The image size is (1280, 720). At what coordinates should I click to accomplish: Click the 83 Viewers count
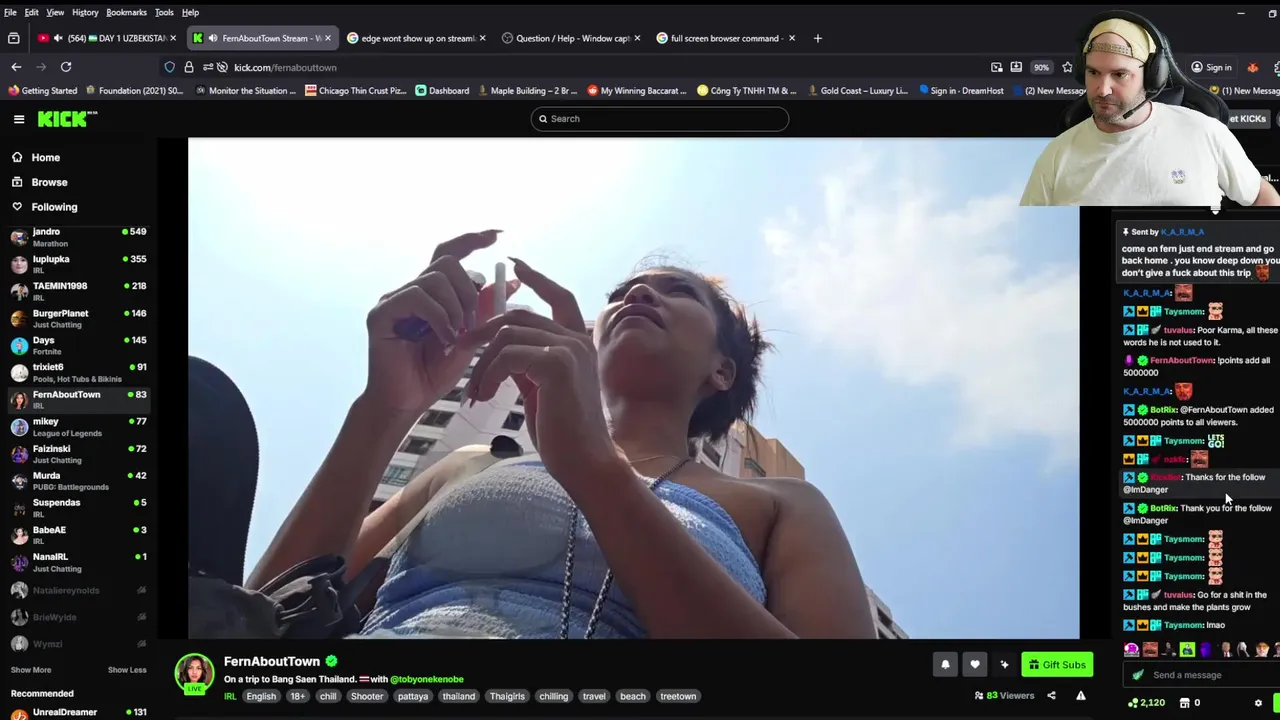pyautogui.click(x=1004, y=696)
